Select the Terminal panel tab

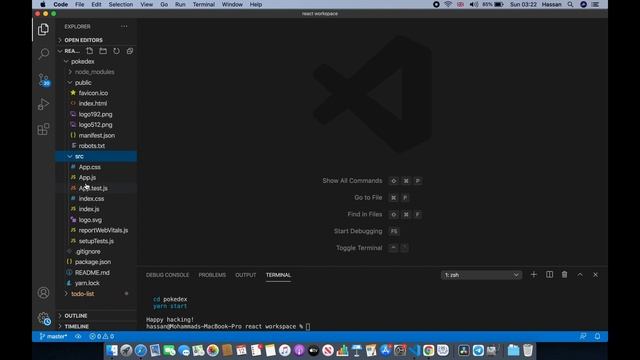[278, 275]
